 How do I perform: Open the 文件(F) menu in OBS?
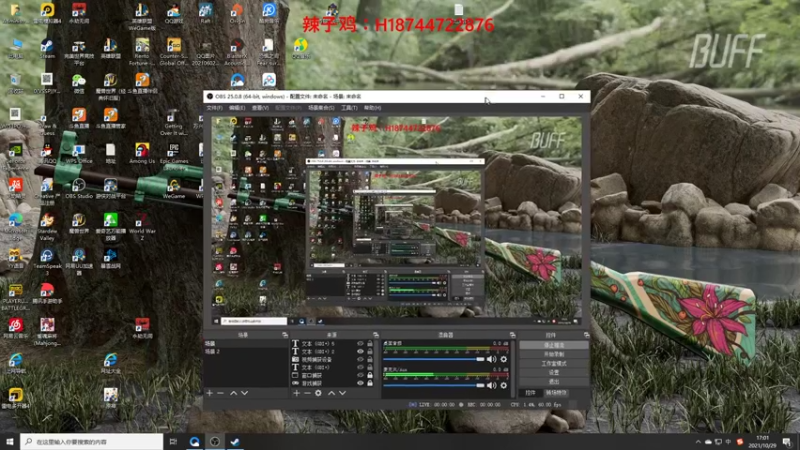coord(214,108)
